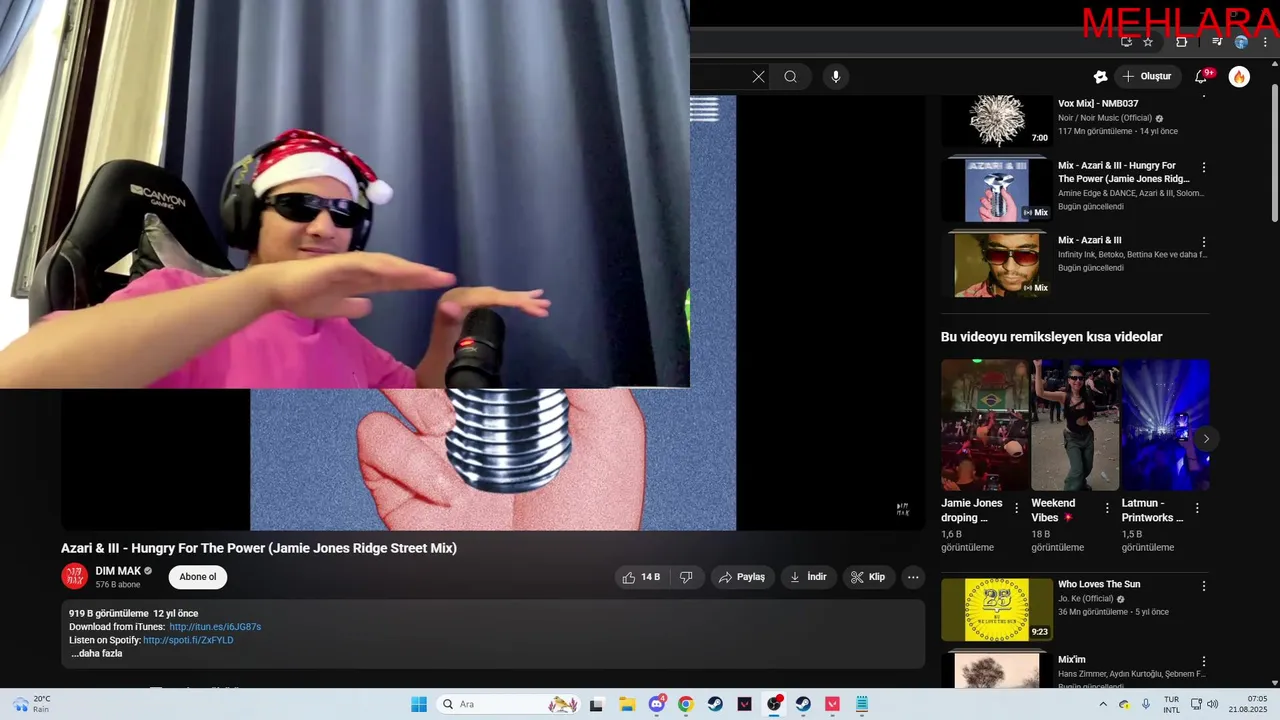The height and width of the screenshot is (720, 1280).
Task: Click the video title Hungry For The Power
Action: tap(259, 548)
